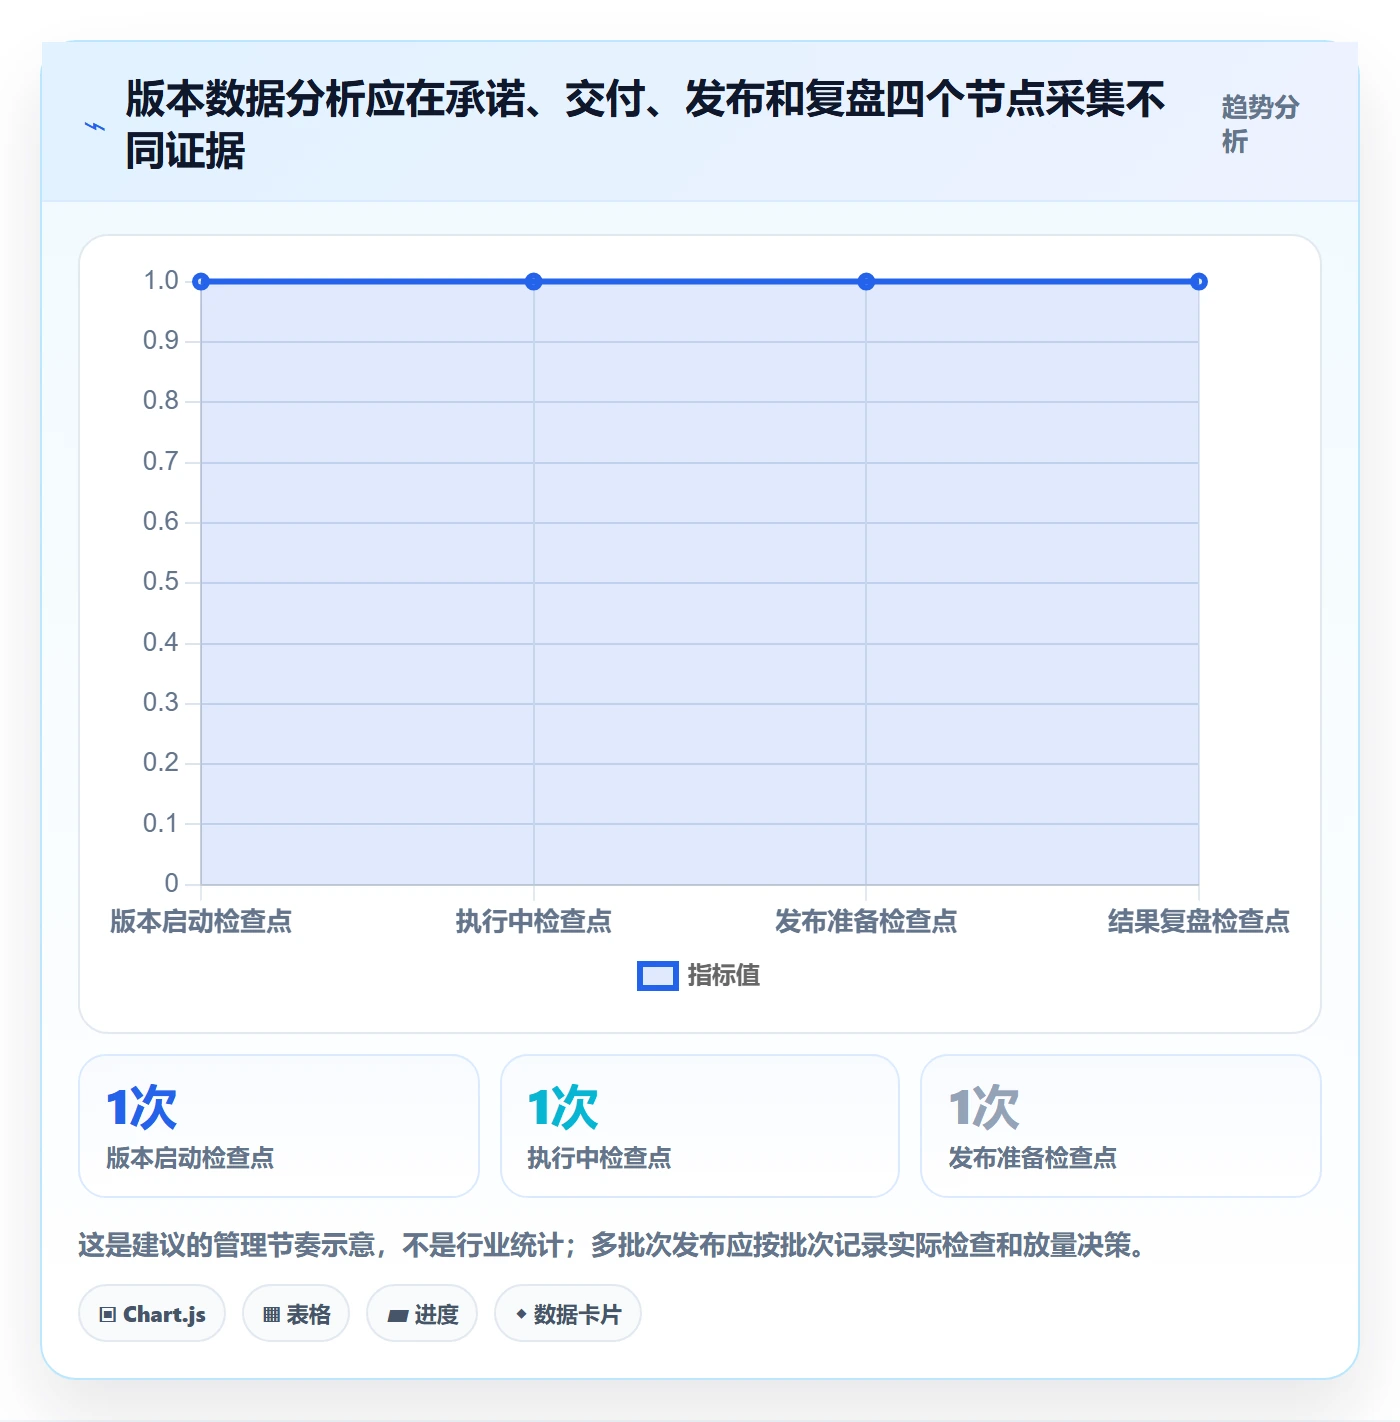The height and width of the screenshot is (1422, 1400).
Task: Click the 数据卡片 tag chip
Action: [568, 1314]
